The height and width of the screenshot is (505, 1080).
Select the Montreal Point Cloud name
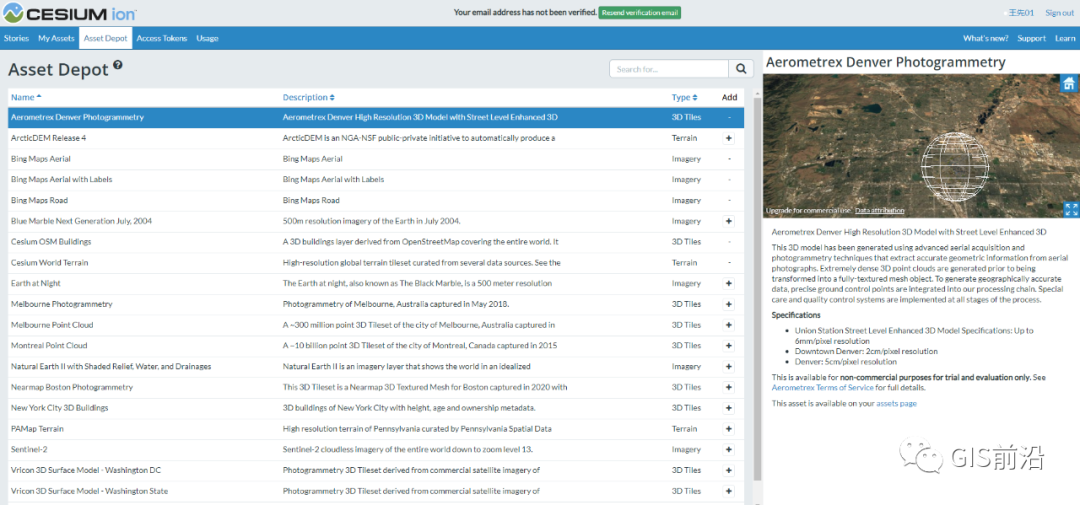[49, 345]
